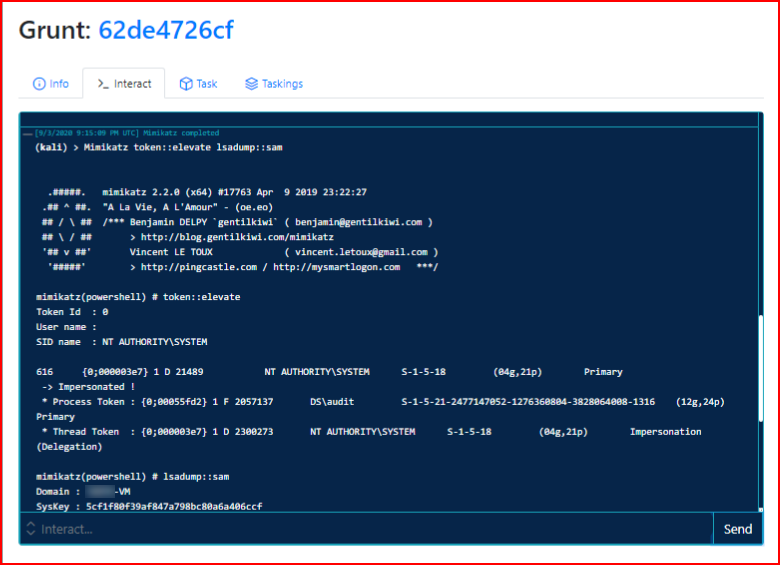Screen dimensions: 780x565
Task: Open the Grunt 62de4726cf name link
Action: click(166, 30)
